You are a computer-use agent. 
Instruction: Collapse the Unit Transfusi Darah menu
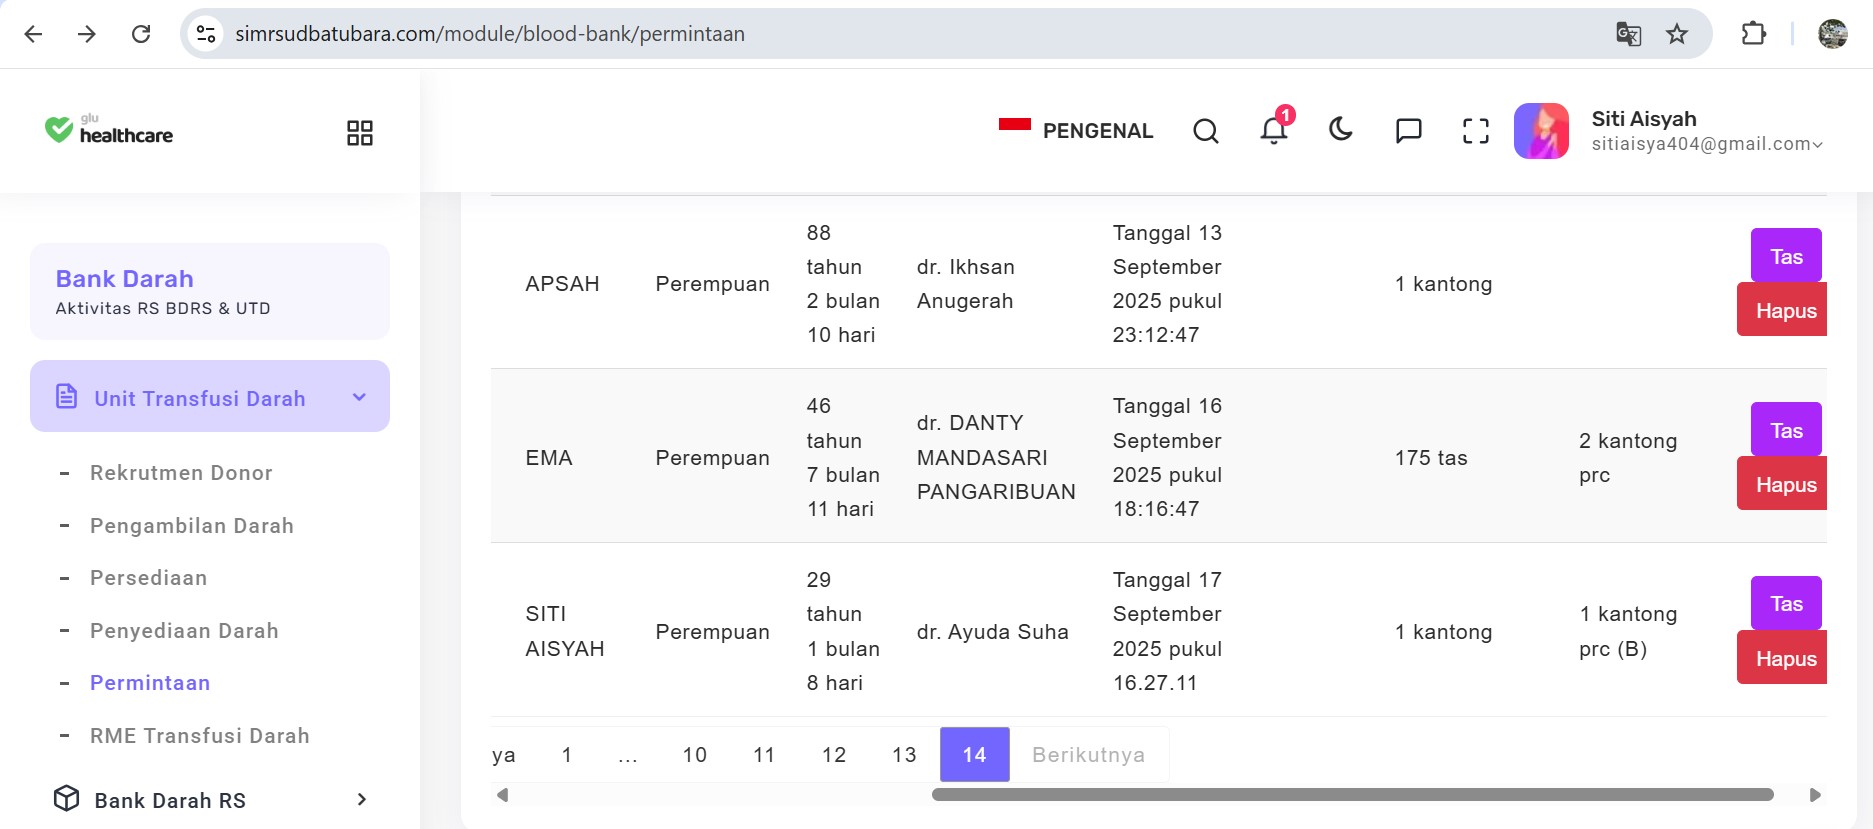pyautogui.click(x=210, y=396)
